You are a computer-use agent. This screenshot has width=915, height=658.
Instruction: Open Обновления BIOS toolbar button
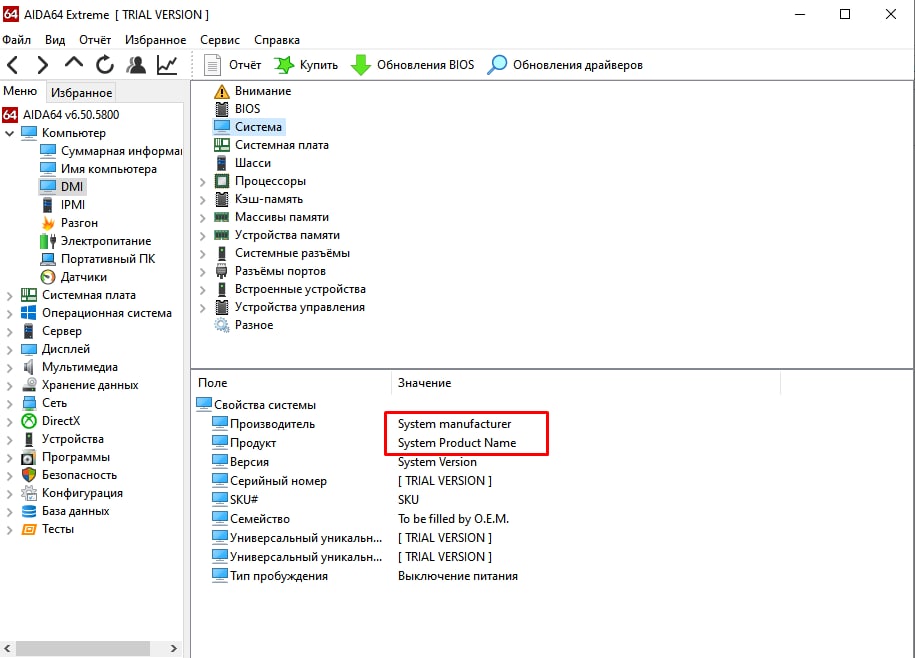click(x=413, y=65)
